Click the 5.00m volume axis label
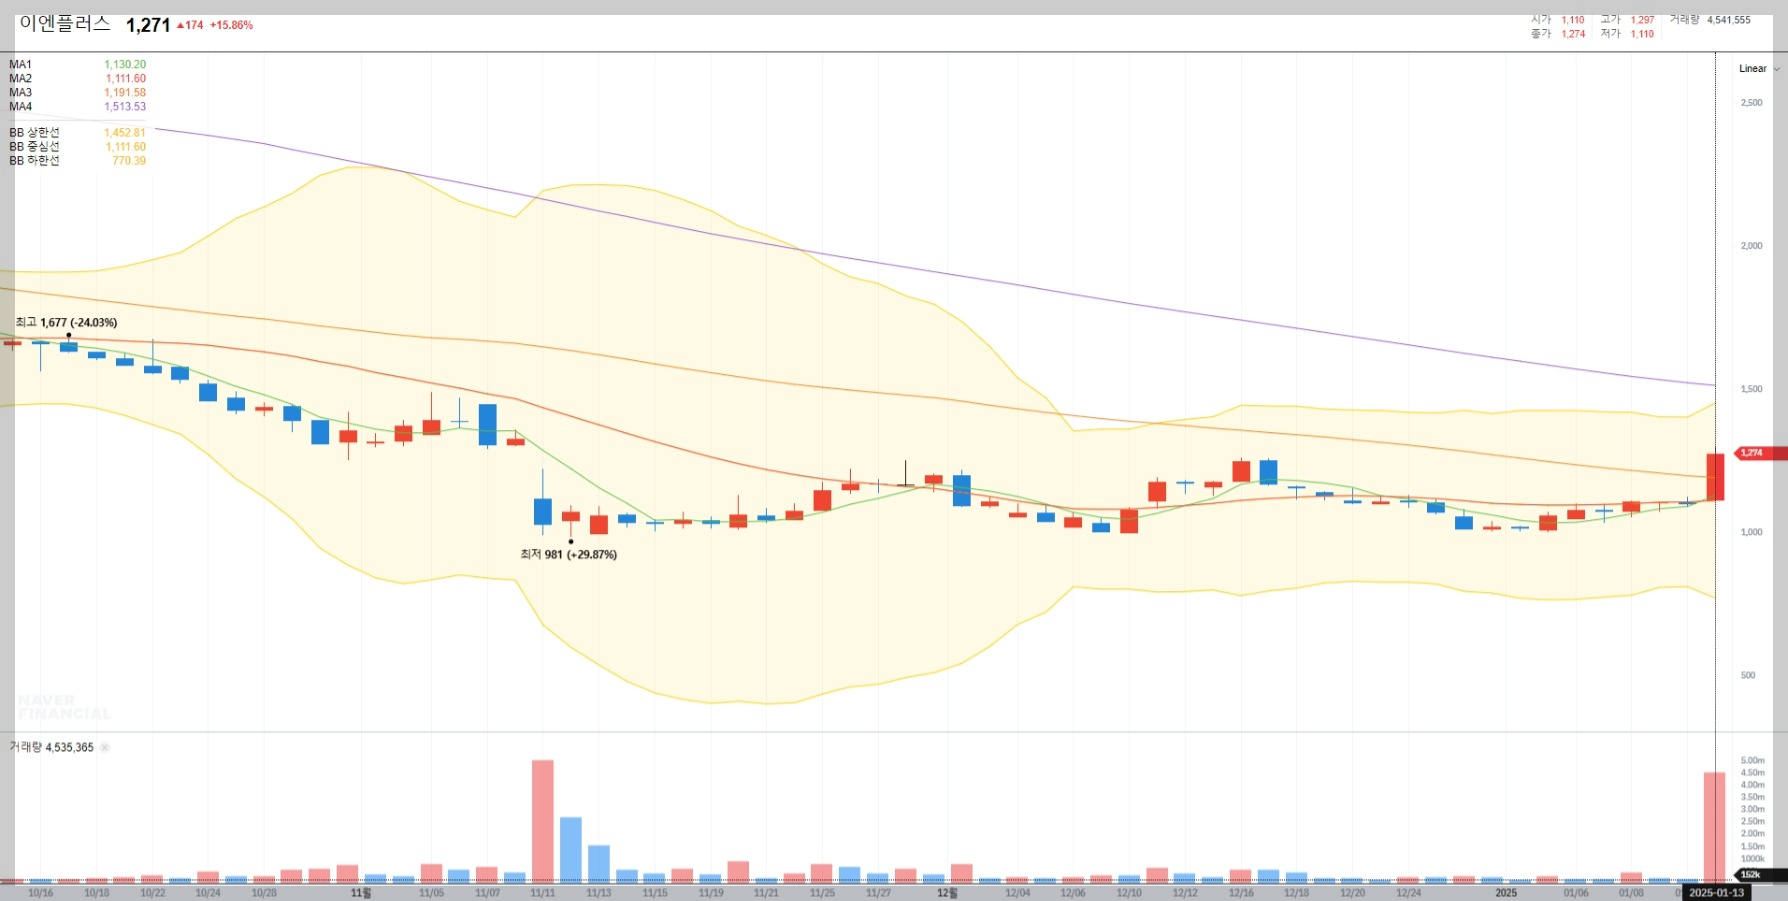 [x=1753, y=760]
